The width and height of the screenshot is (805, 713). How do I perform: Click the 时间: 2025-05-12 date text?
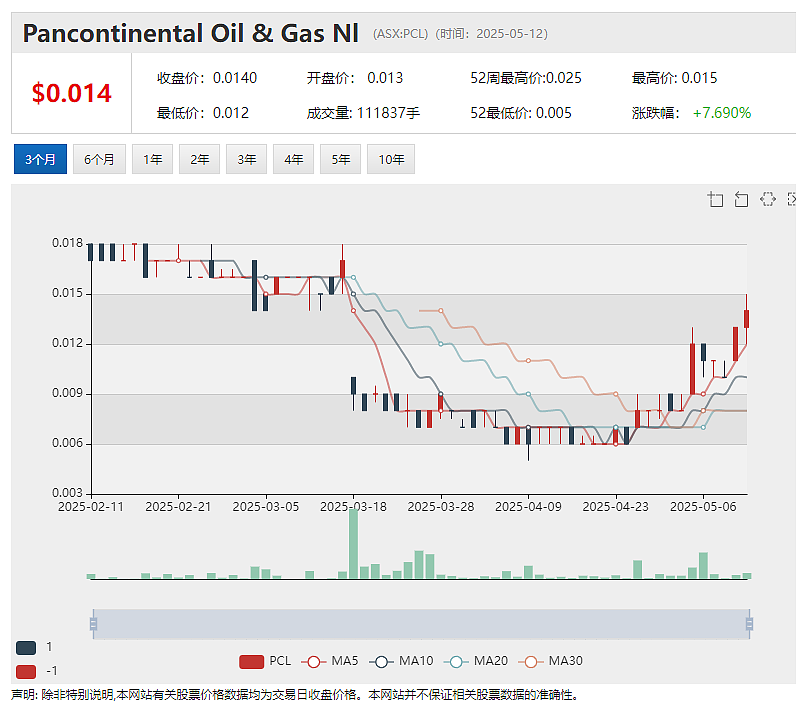(x=492, y=34)
